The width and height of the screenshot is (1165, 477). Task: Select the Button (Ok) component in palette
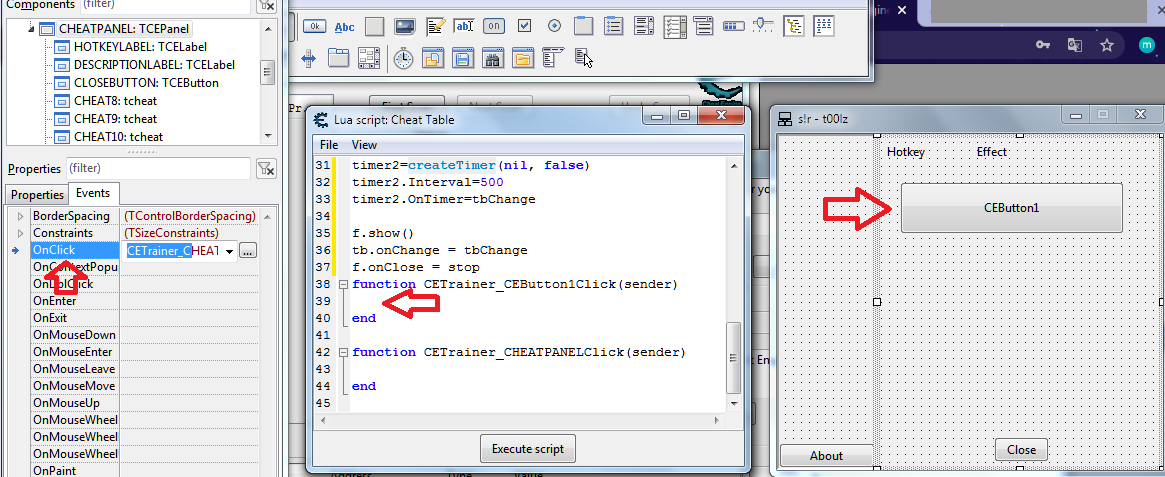click(314, 26)
